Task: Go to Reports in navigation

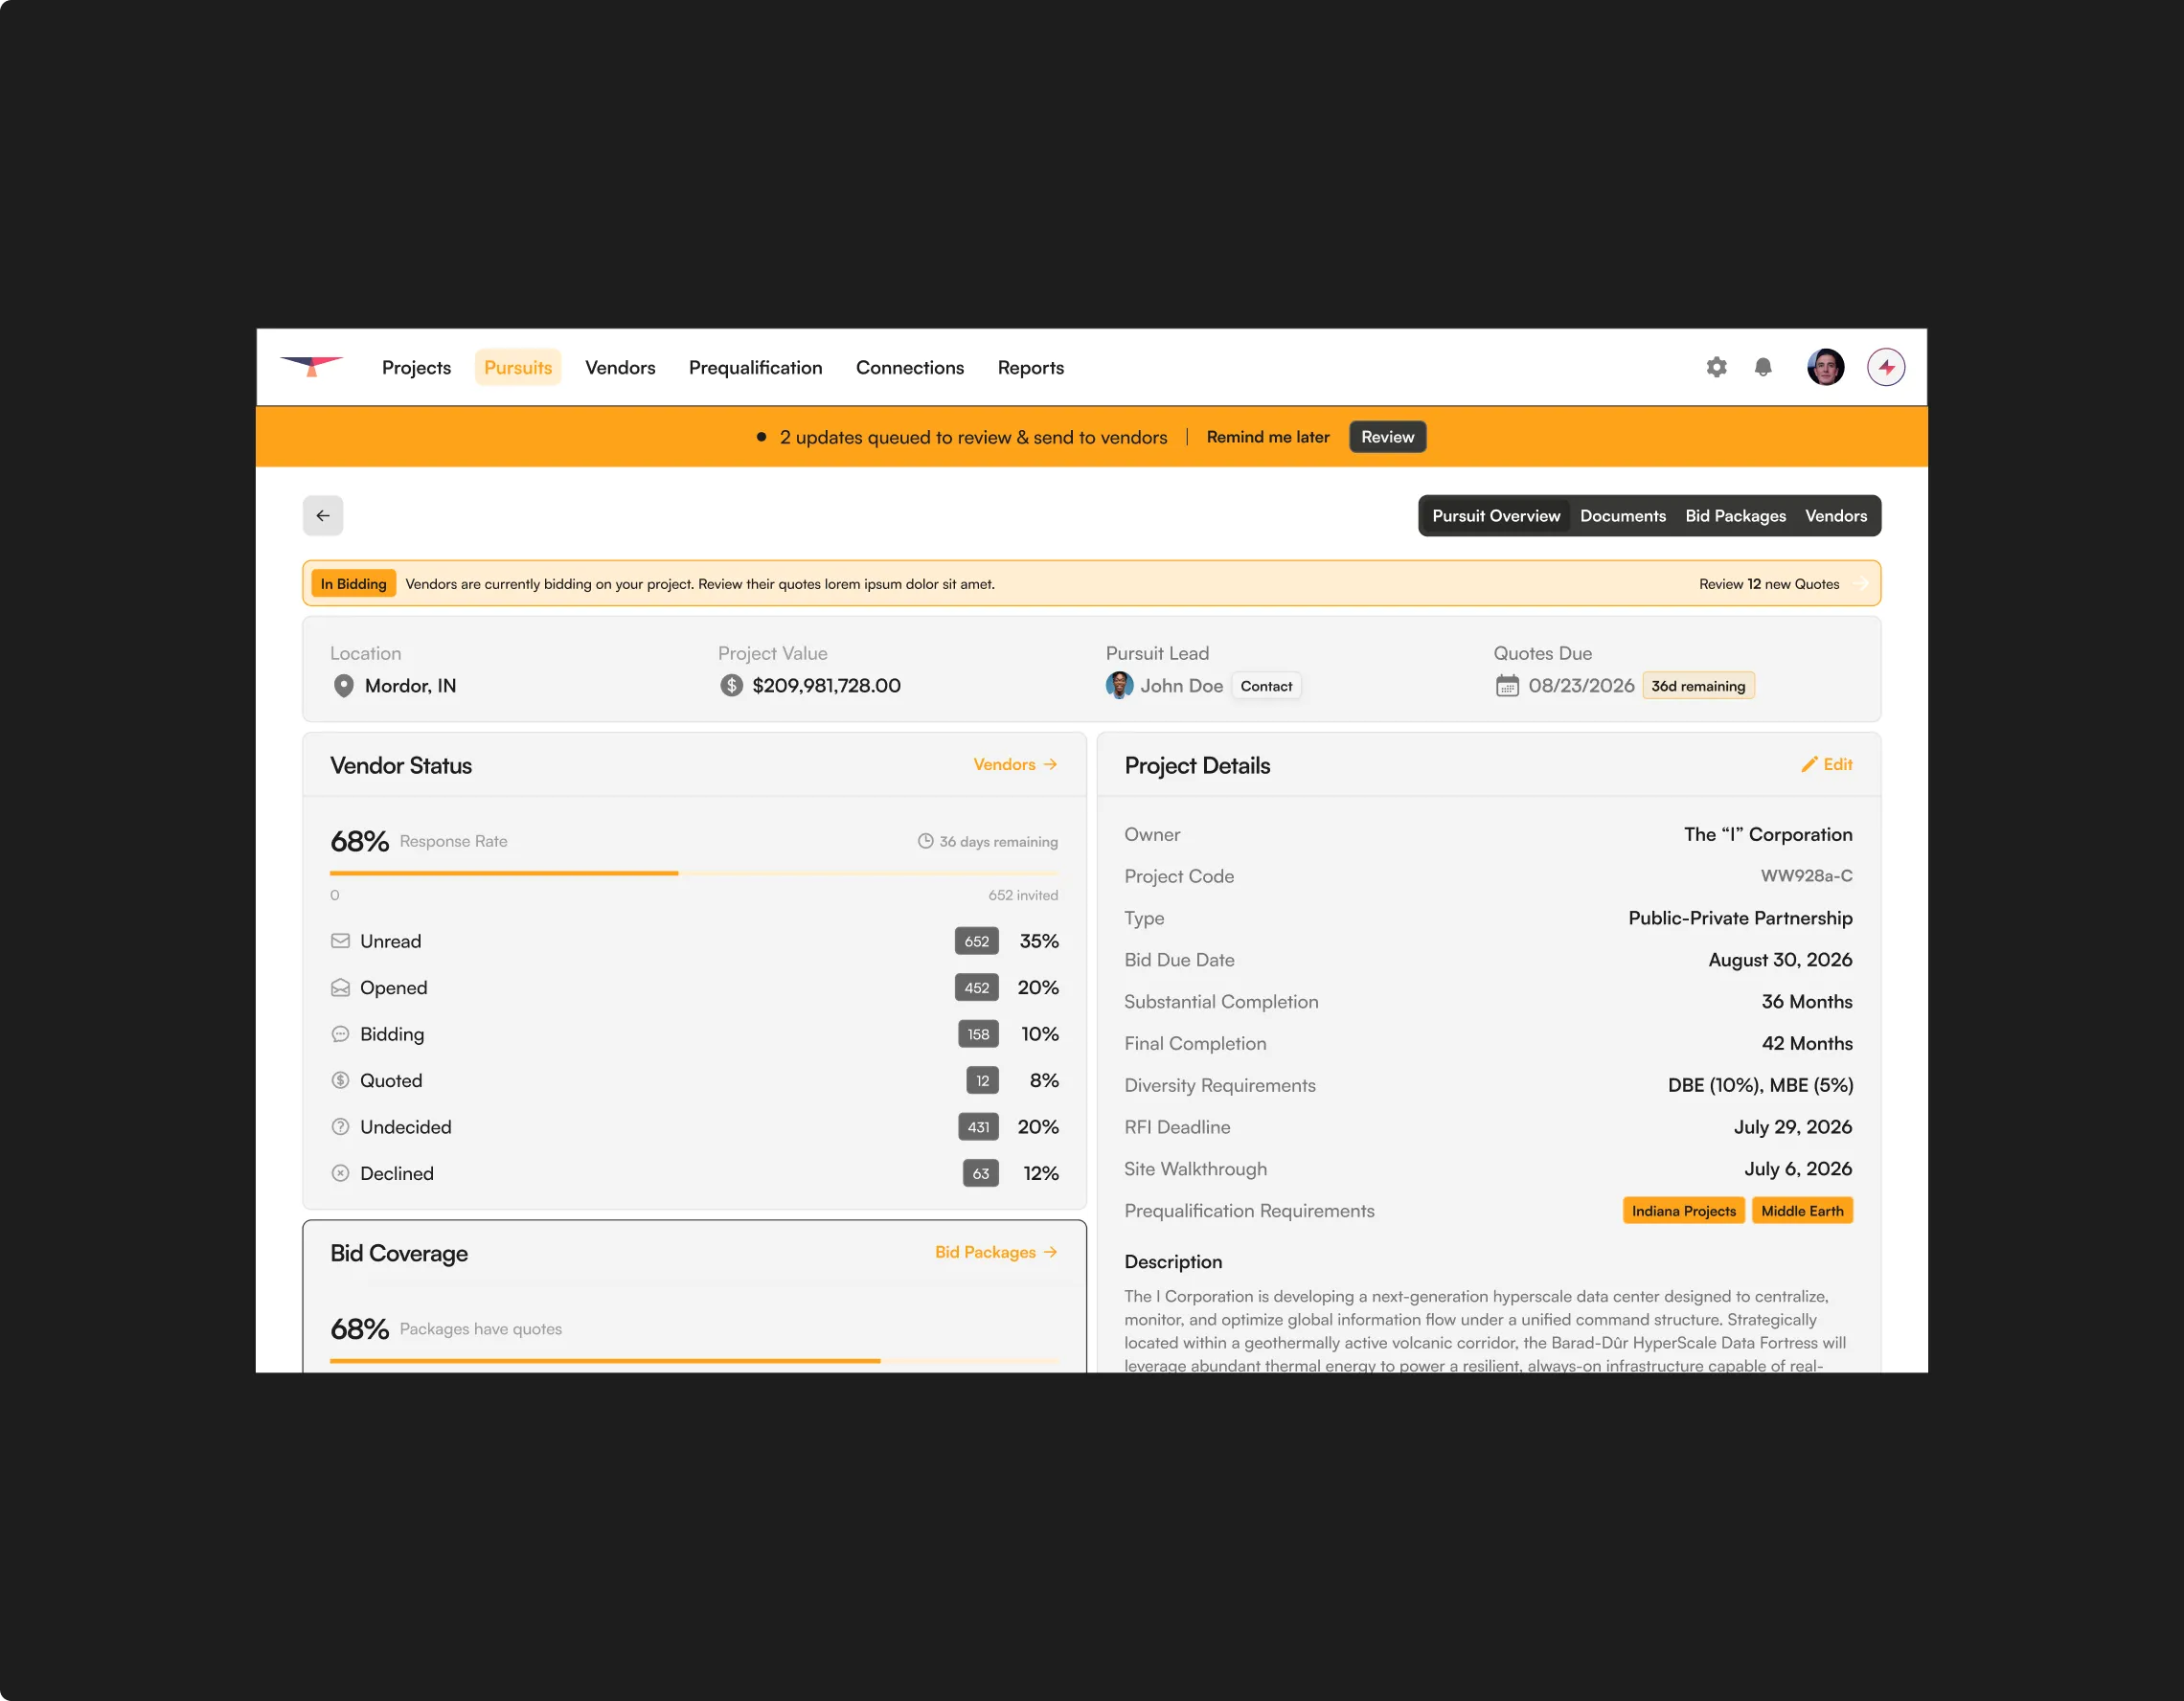Action: pyautogui.click(x=1030, y=368)
